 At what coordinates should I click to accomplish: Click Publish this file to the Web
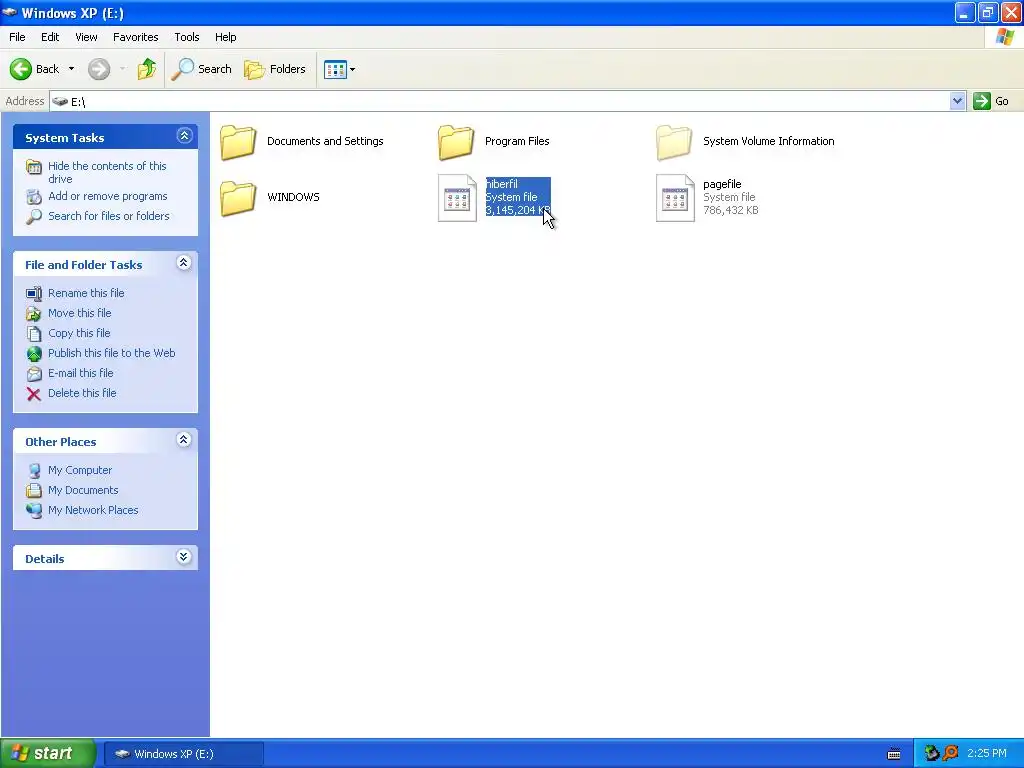coord(111,353)
